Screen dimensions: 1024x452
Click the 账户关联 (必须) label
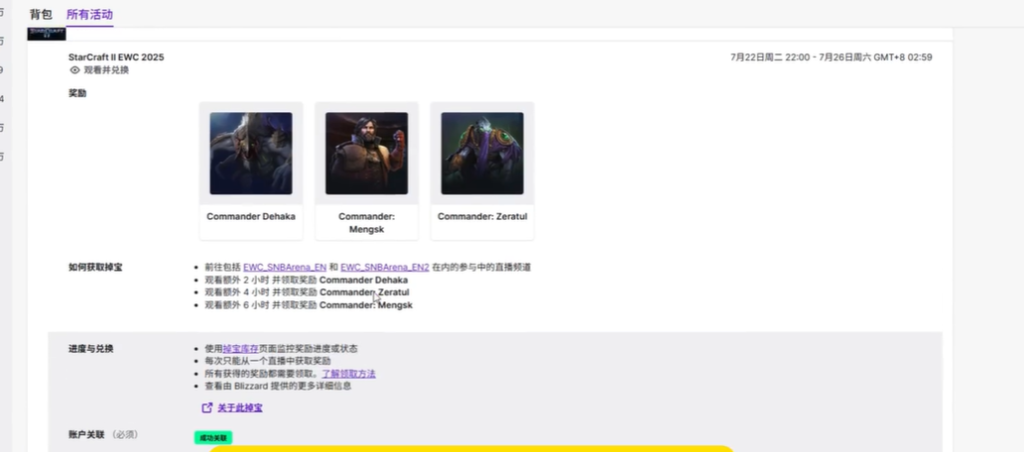click(103, 434)
